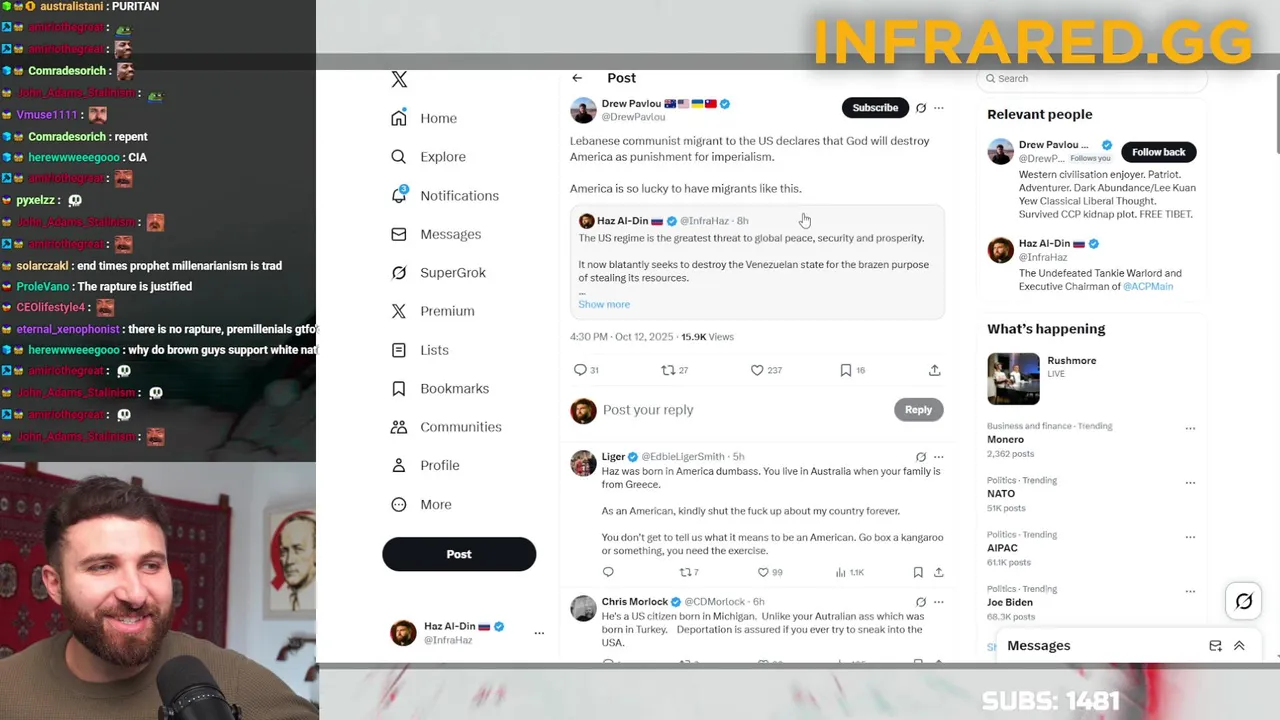Subscribe to Drew Pavlou
Screen dimensions: 1280x720
tap(875, 107)
